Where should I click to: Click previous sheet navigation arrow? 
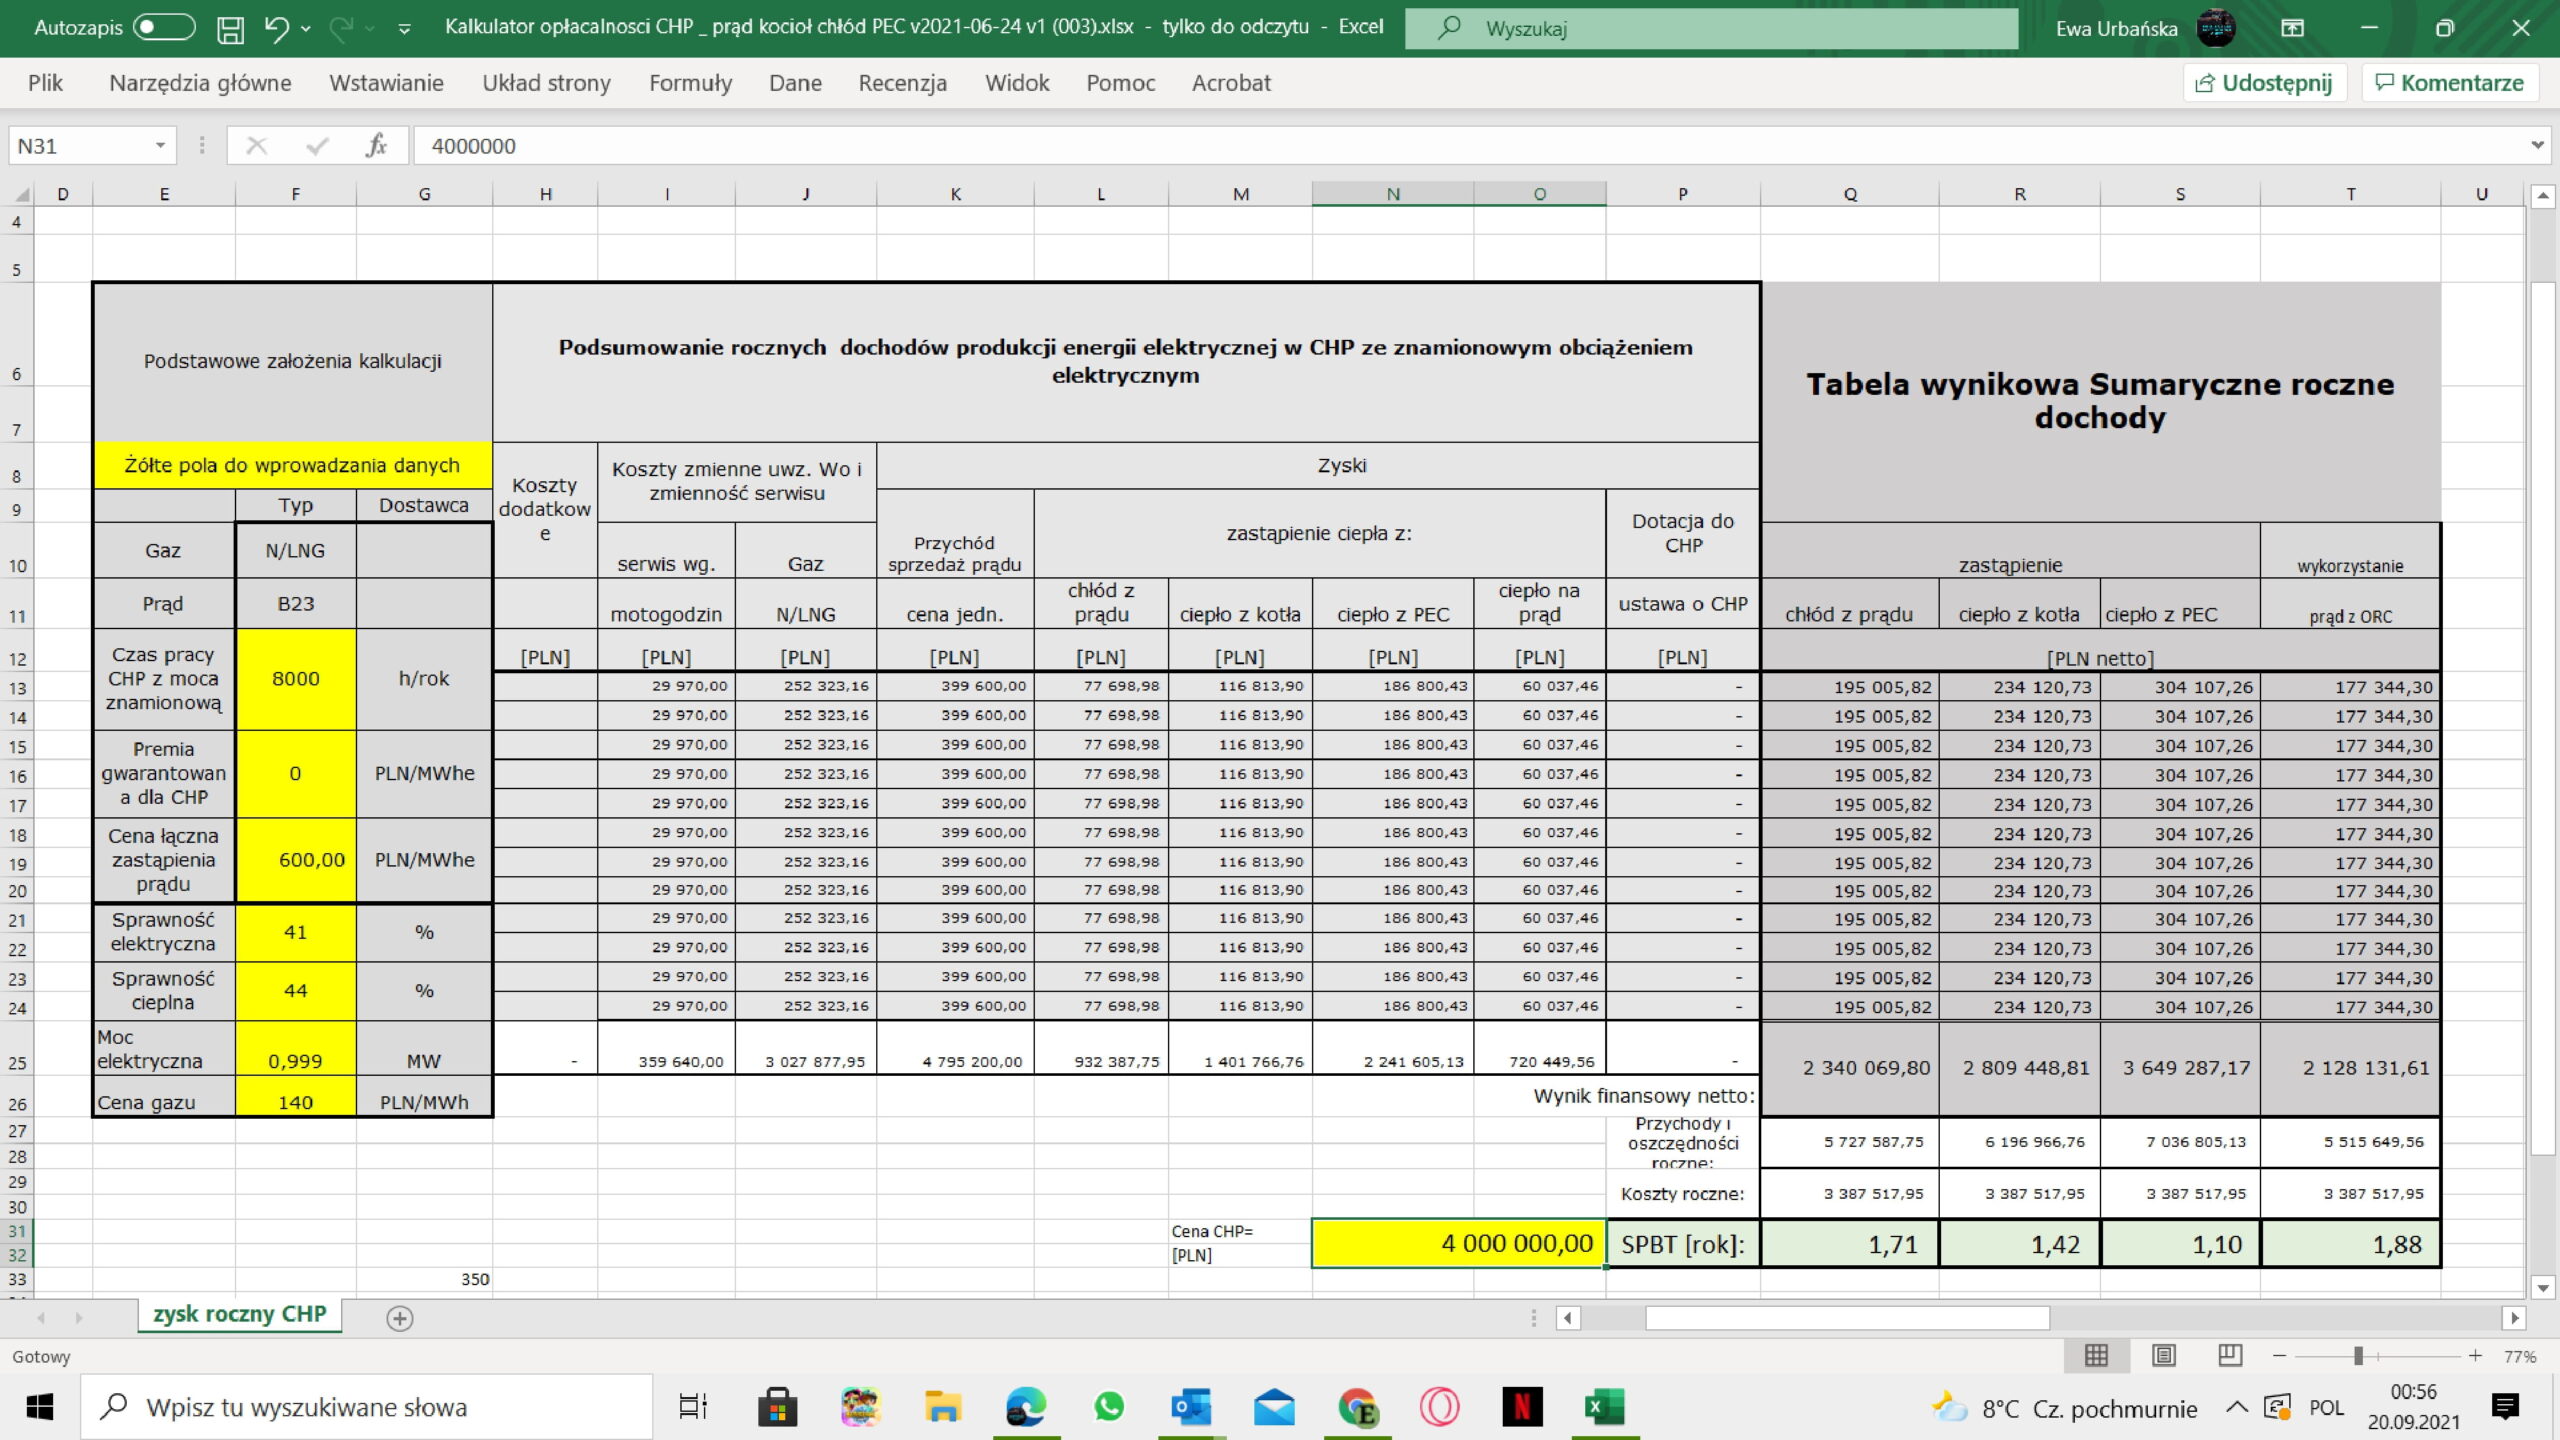coord(41,1318)
